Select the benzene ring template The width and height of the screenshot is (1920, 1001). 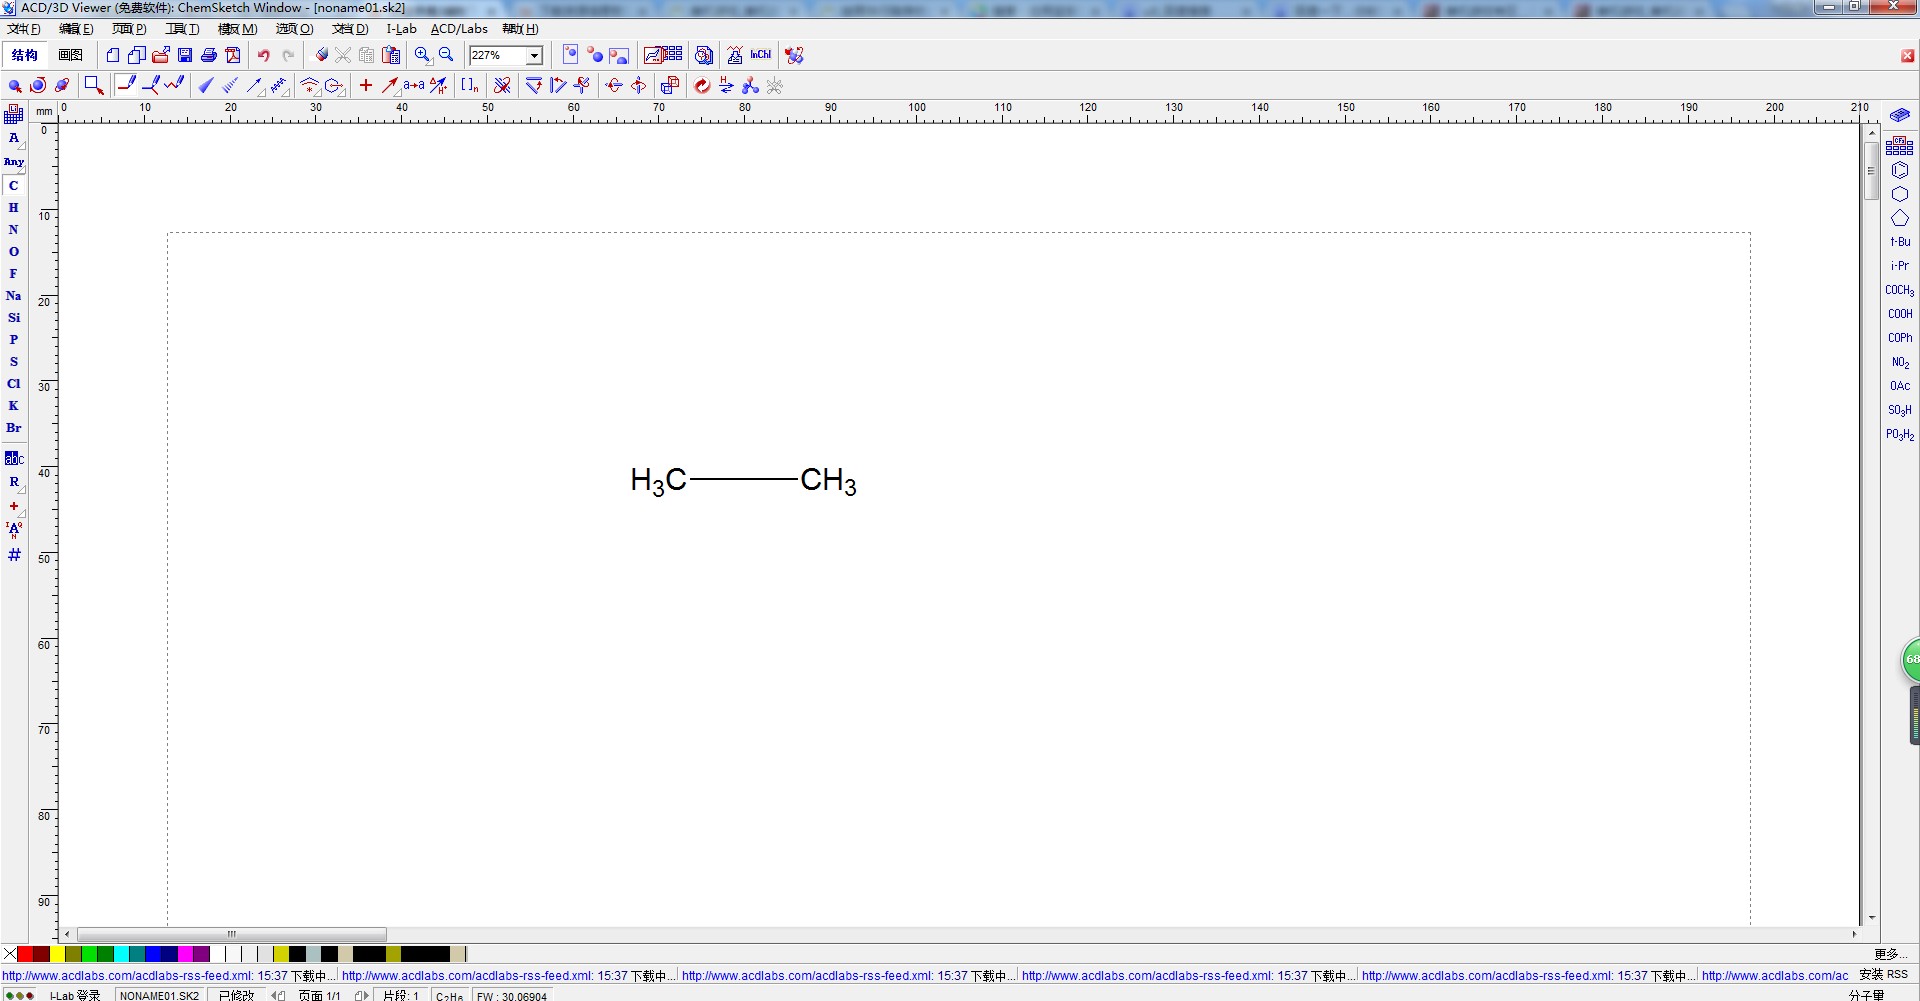tap(1900, 170)
